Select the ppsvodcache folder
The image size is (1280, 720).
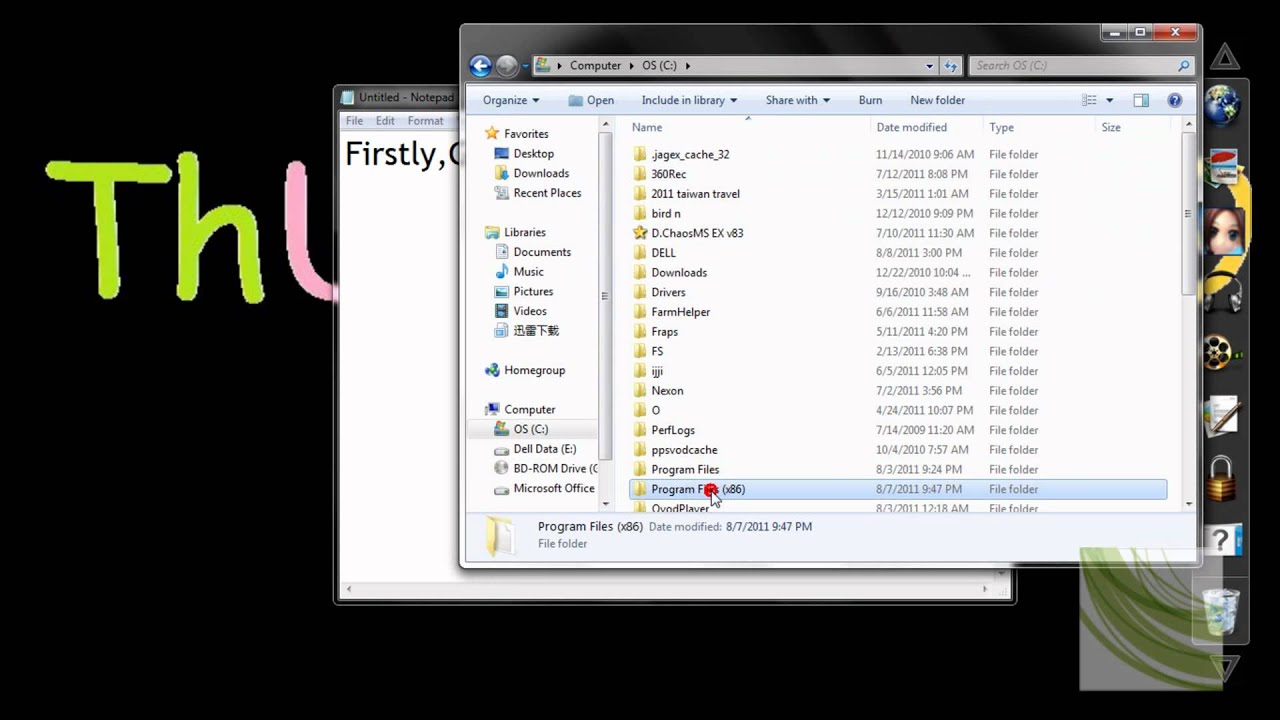(x=684, y=450)
